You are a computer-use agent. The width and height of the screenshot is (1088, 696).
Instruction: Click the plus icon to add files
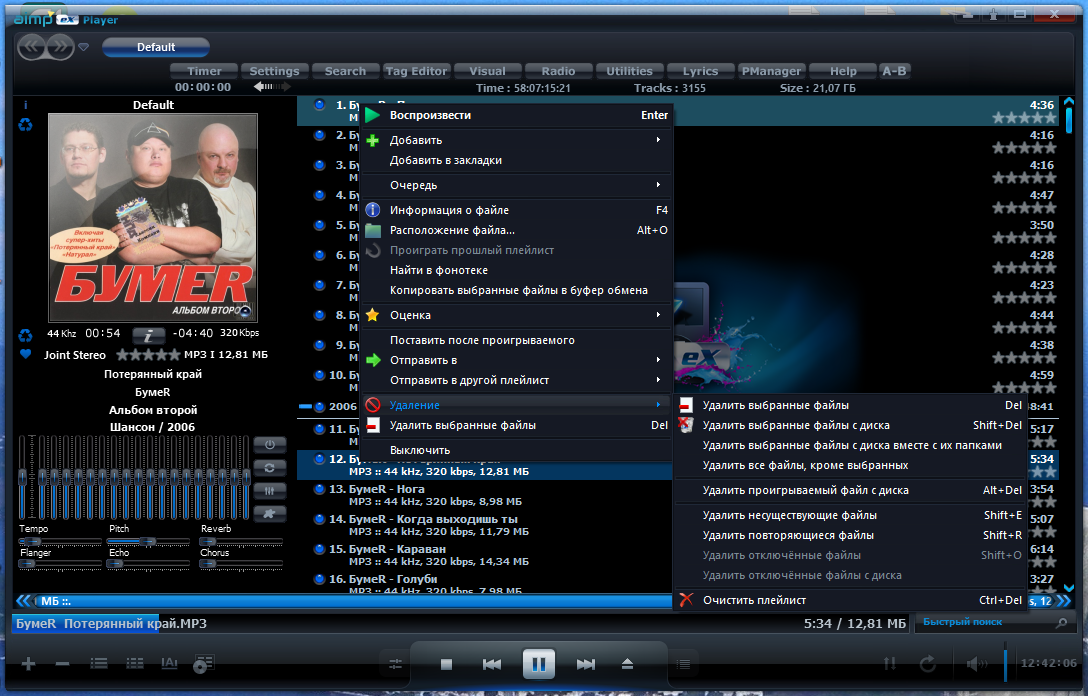[28, 664]
